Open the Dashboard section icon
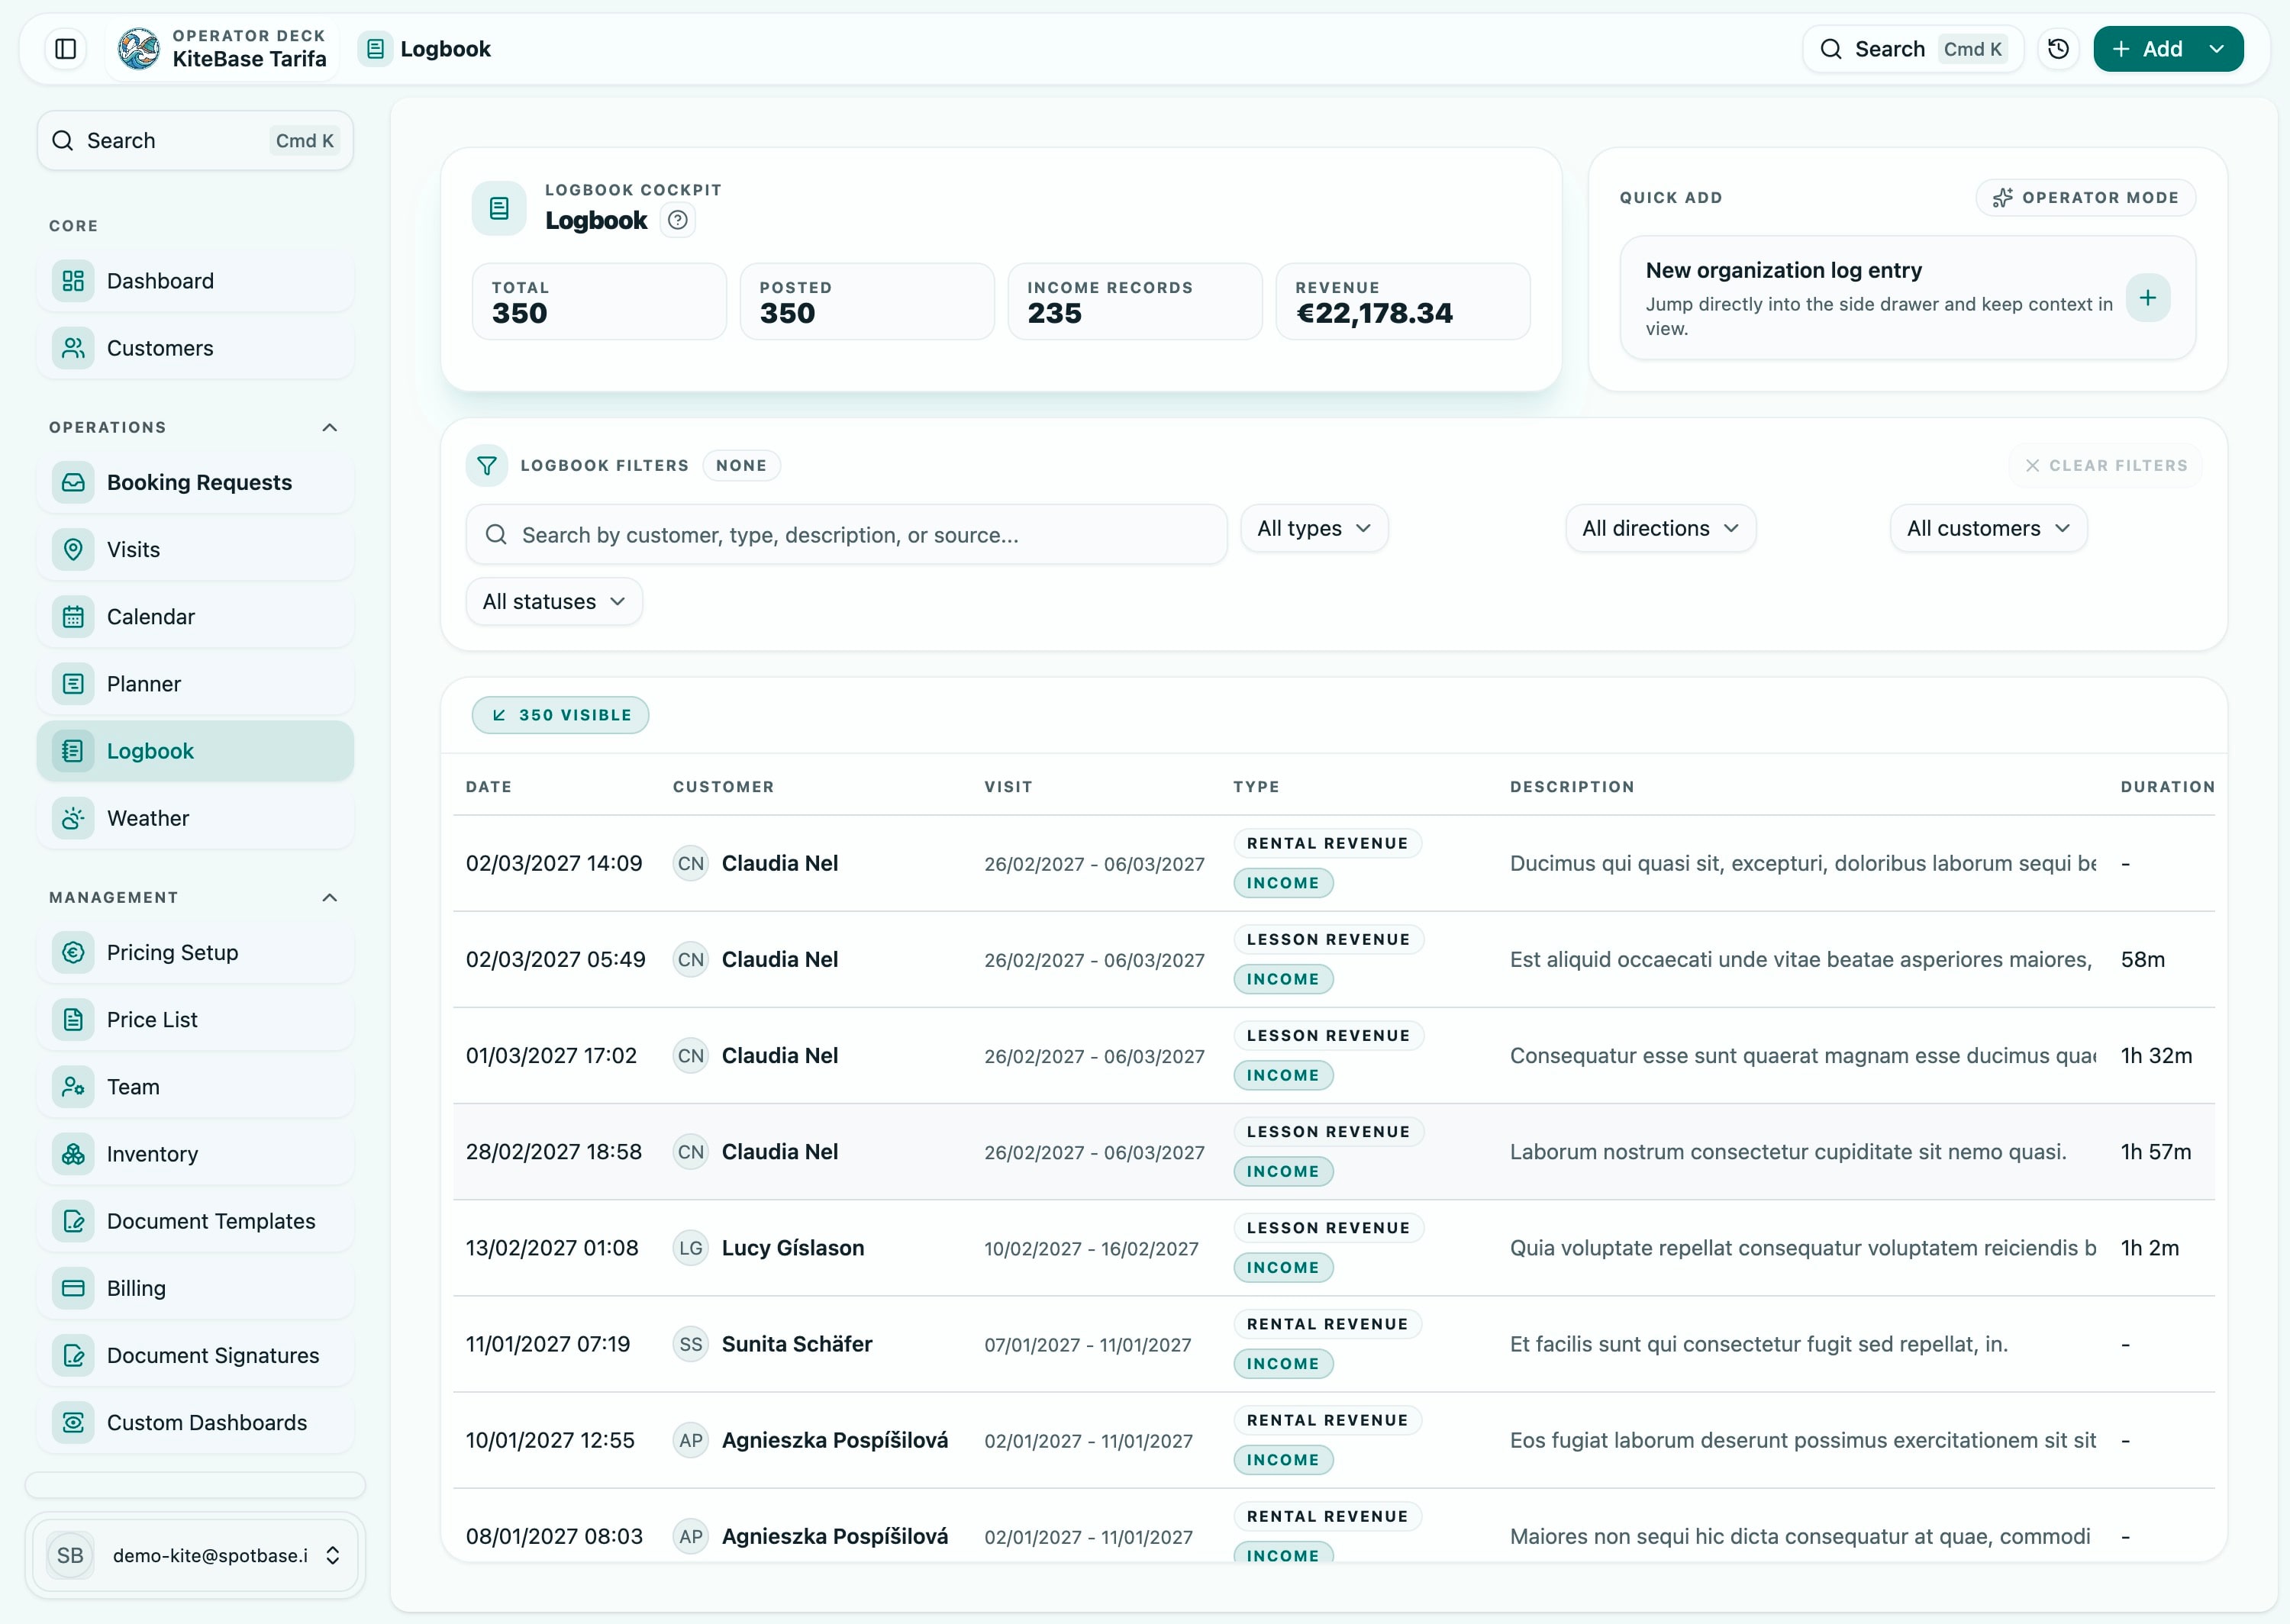 pos(72,281)
